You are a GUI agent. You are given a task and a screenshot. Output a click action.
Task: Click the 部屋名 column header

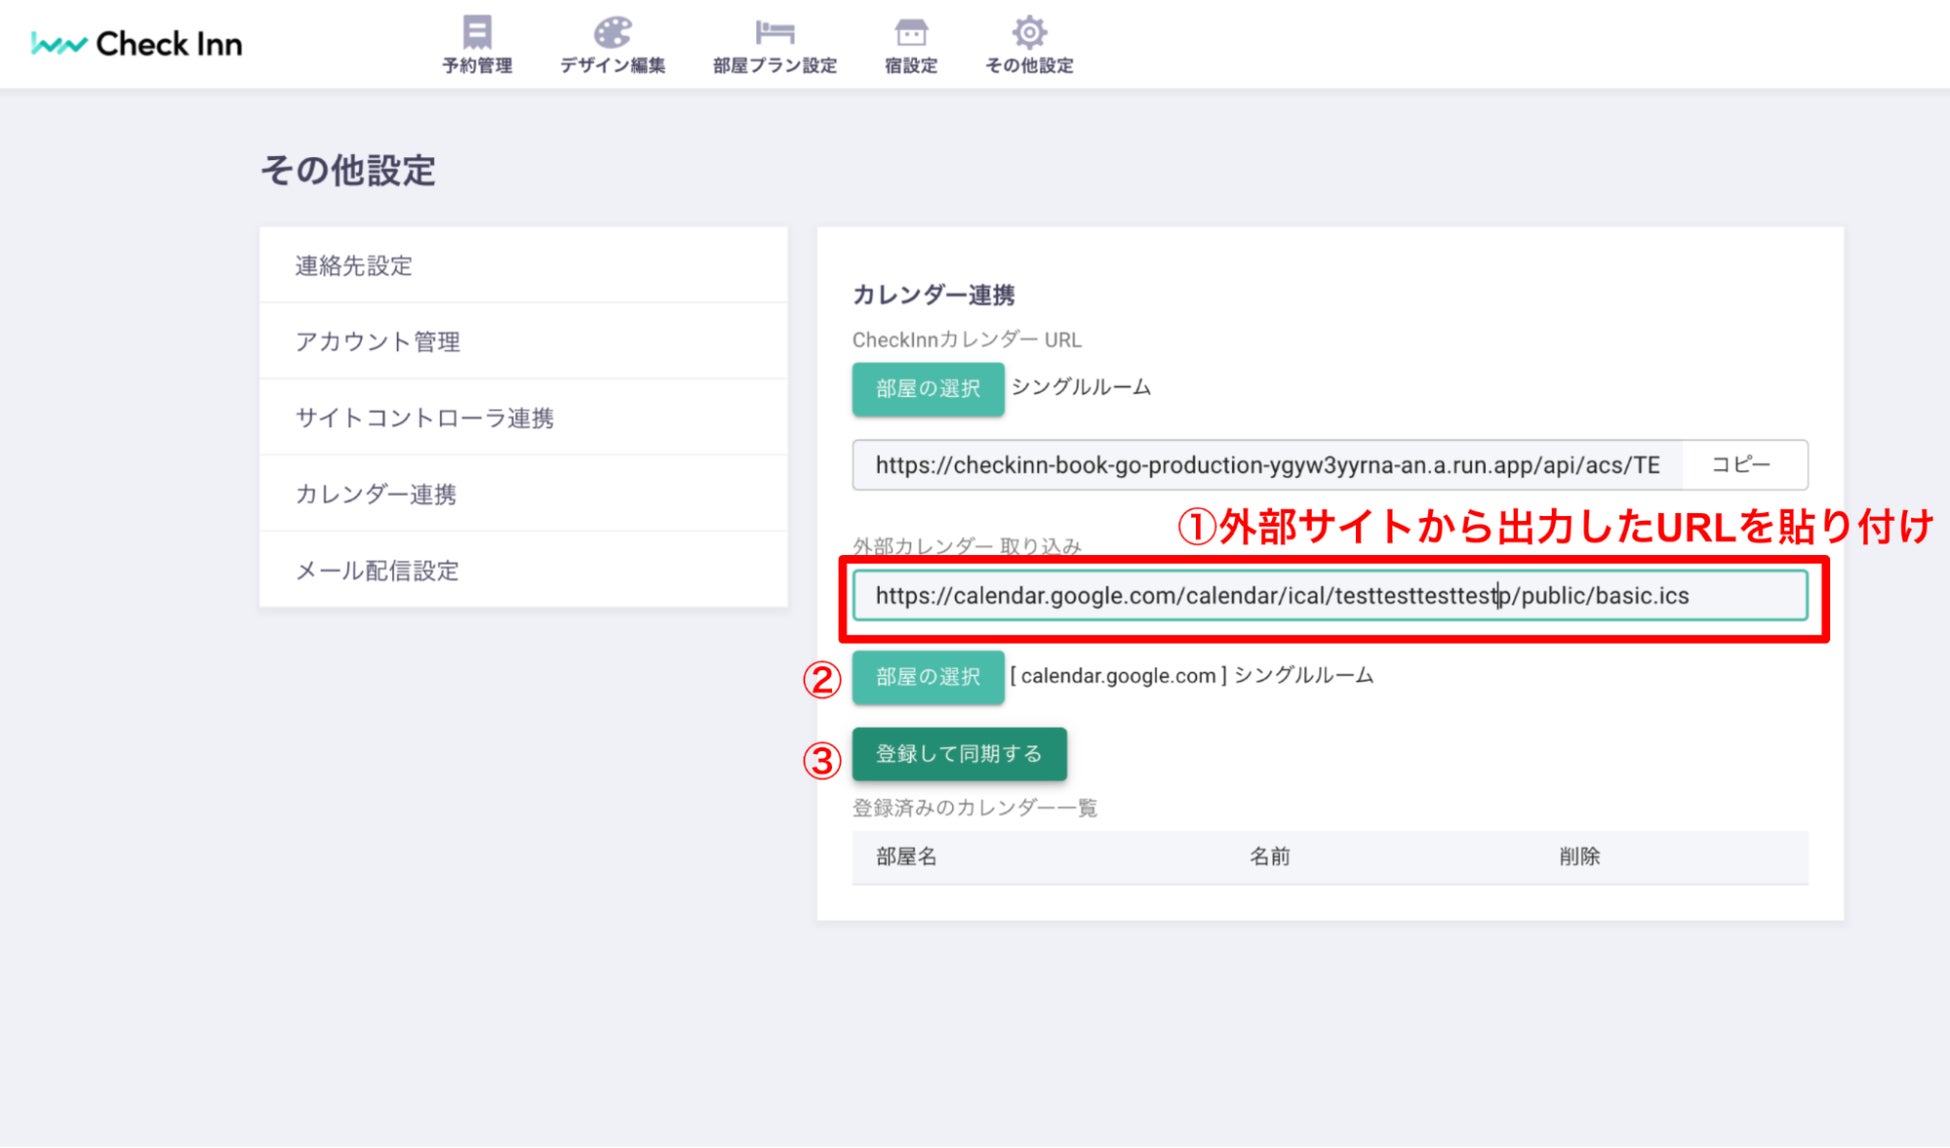tap(906, 857)
